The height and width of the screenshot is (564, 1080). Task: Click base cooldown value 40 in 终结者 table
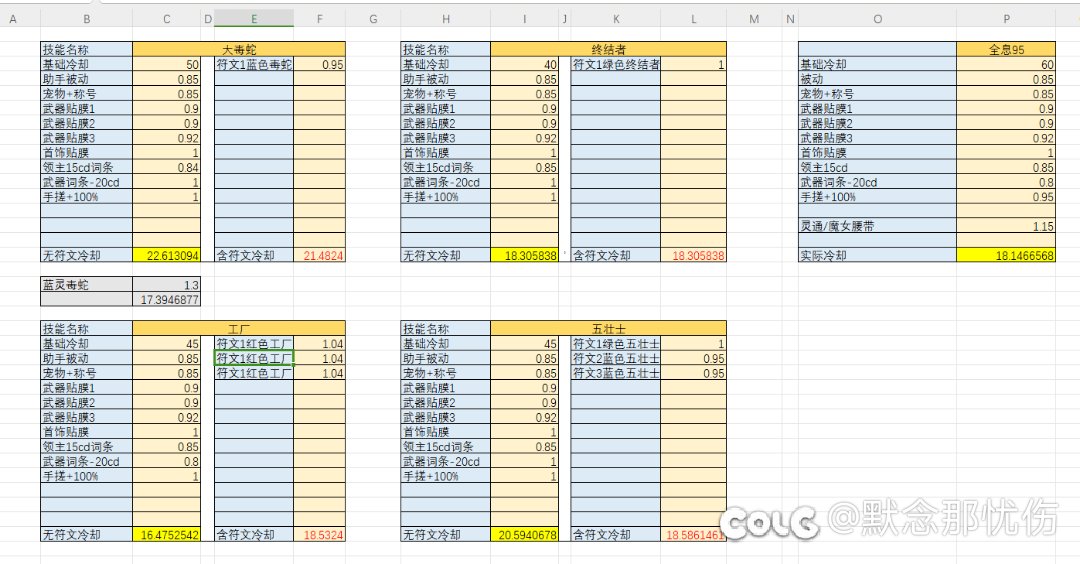click(x=524, y=65)
